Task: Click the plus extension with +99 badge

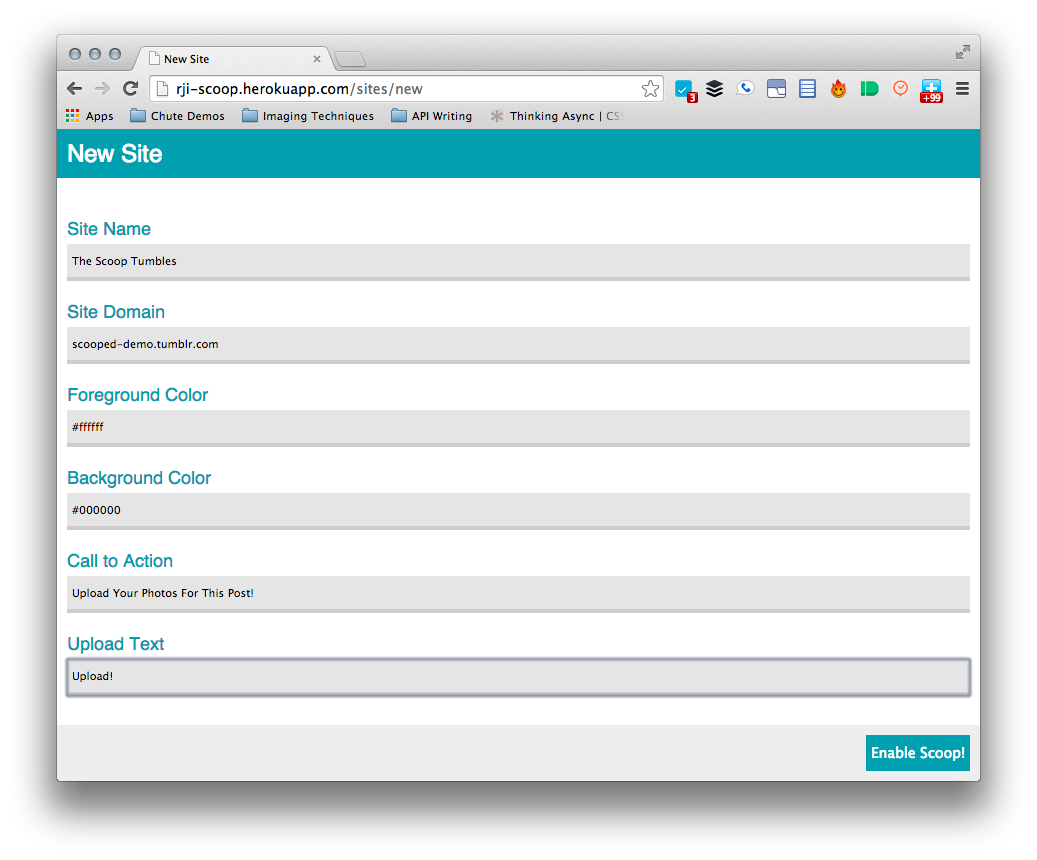Action: pos(931,91)
